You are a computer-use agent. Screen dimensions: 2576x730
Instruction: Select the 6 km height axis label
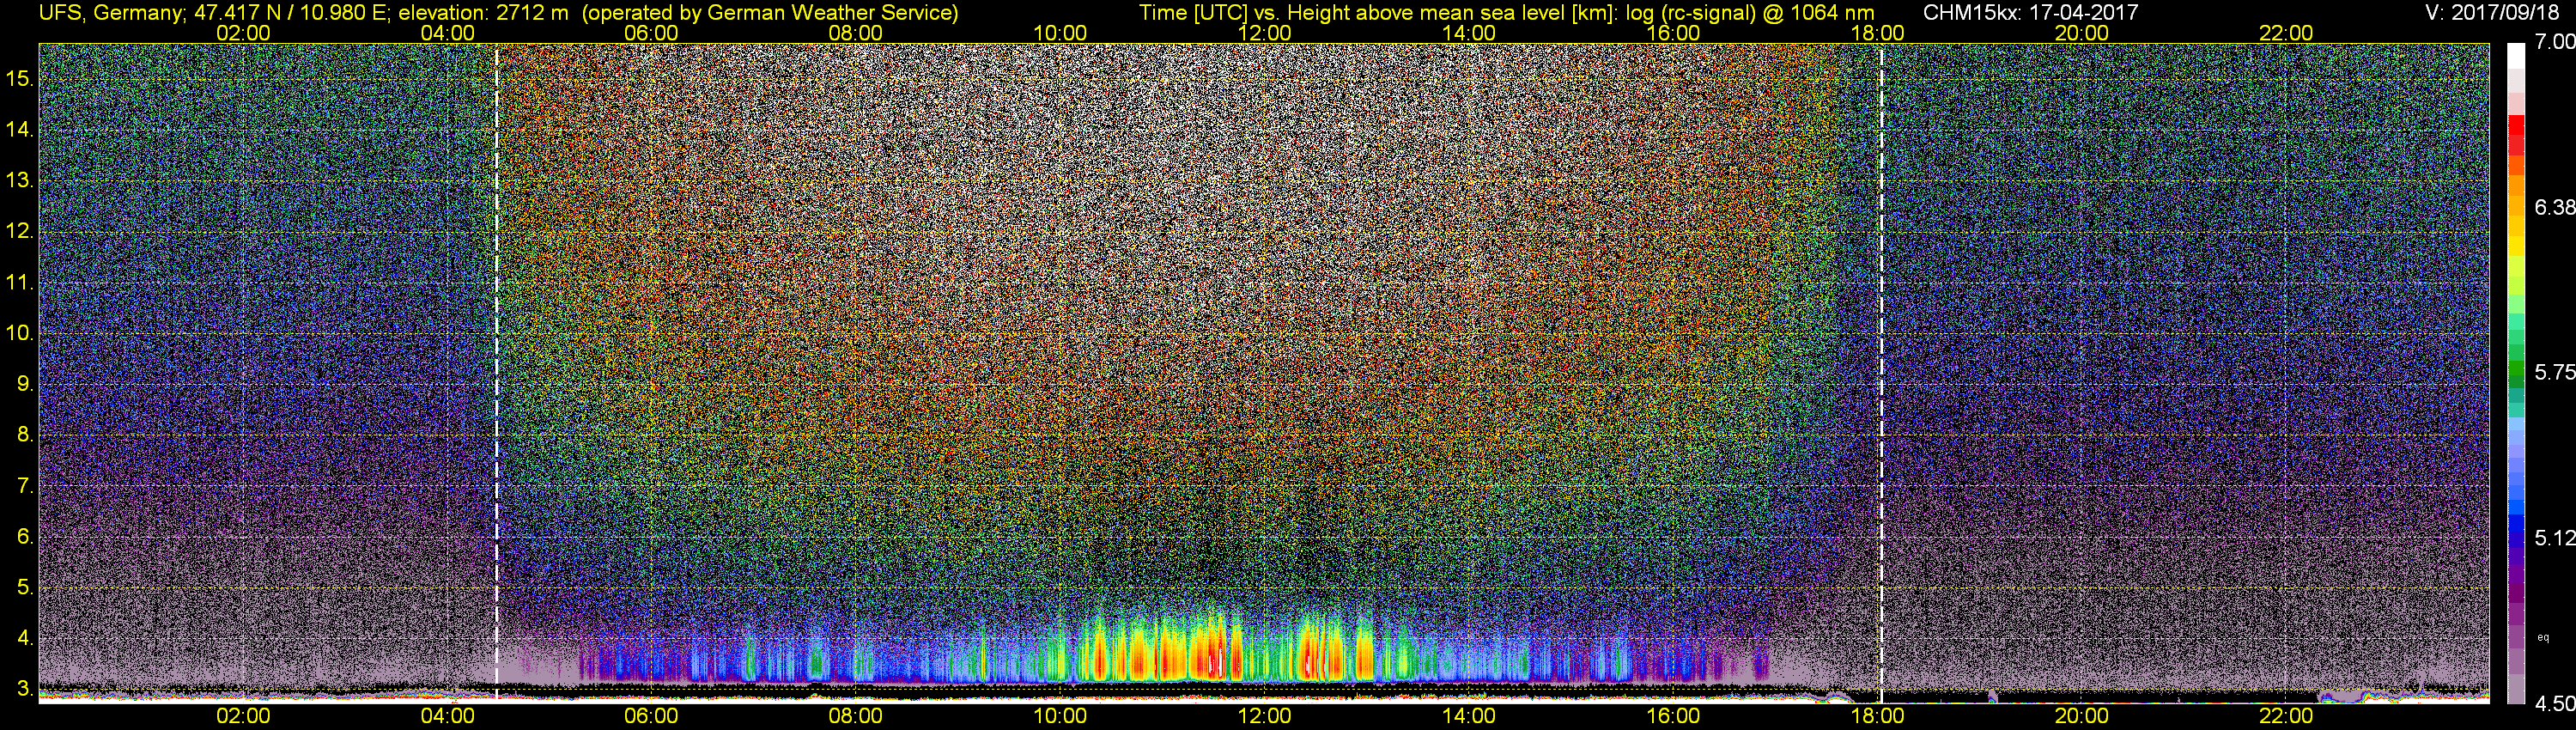pyautogui.click(x=23, y=536)
